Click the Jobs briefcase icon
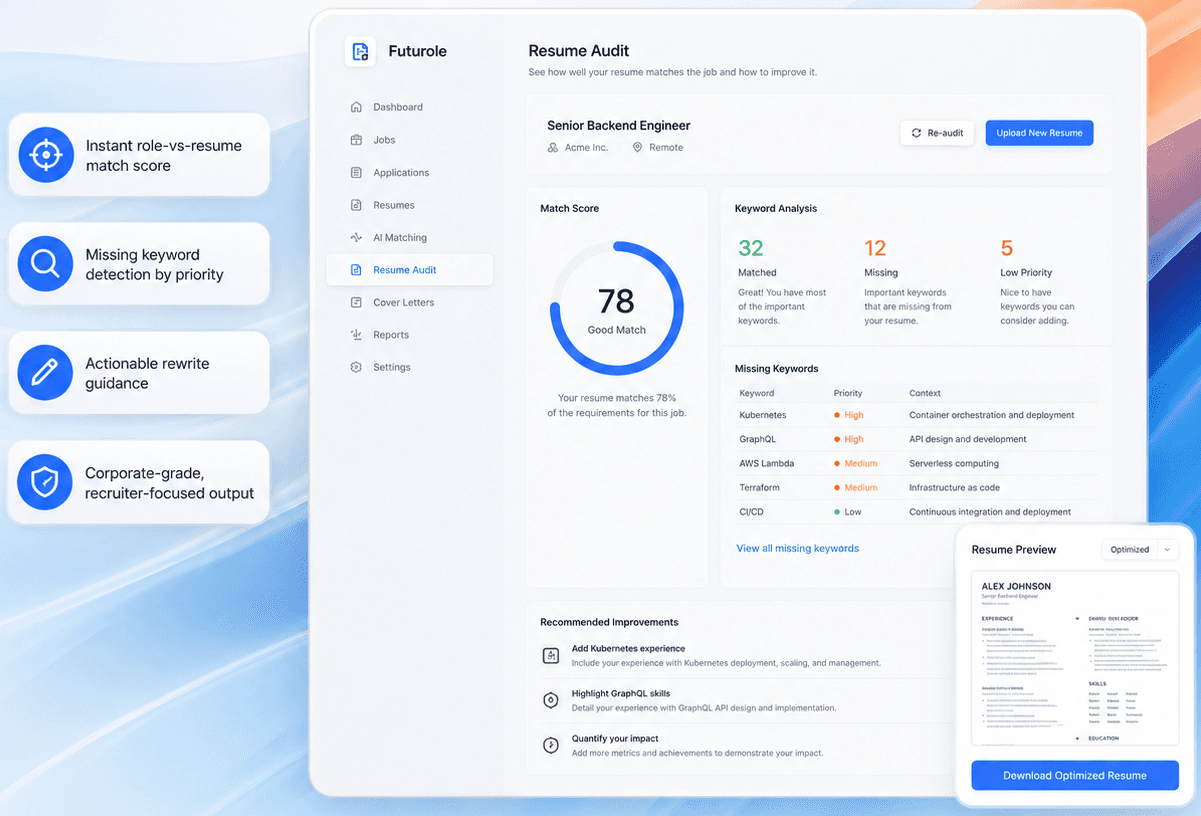This screenshot has width=1201, height=816. pyautogui.click(x=356, y=140)
